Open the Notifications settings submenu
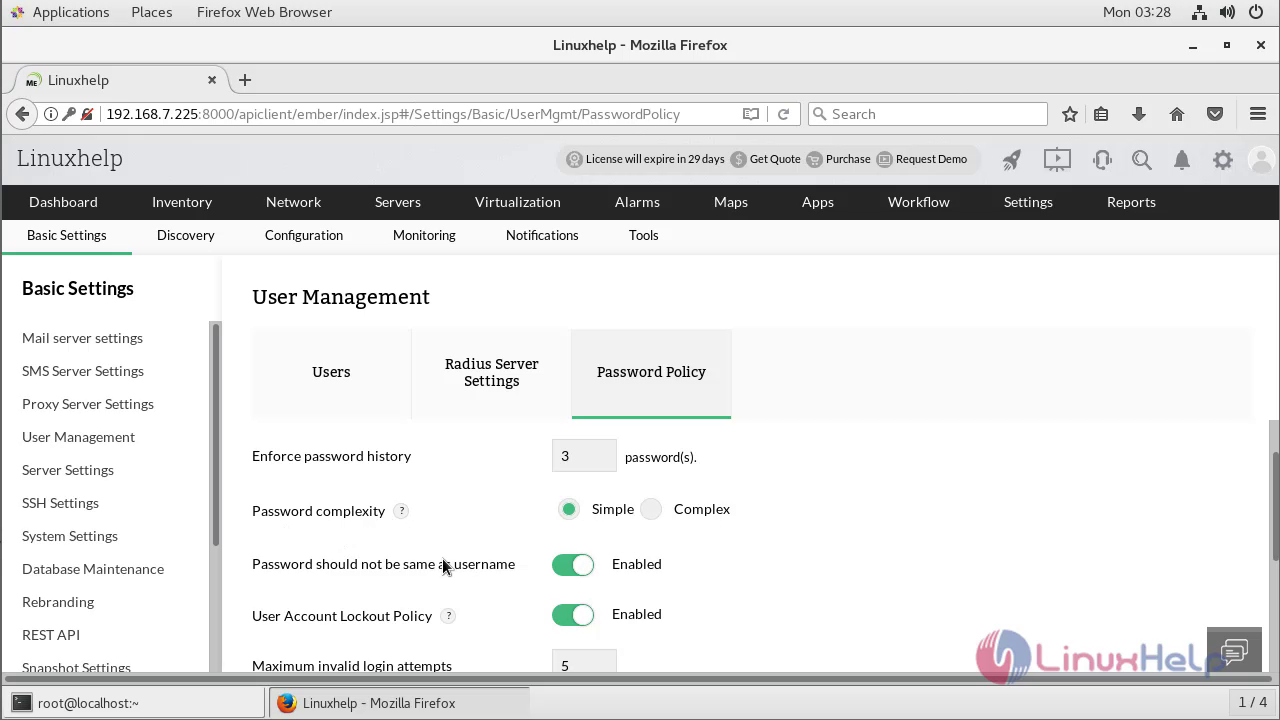The width and height of the screenshot is (1280, 720). tap(542, 235)
